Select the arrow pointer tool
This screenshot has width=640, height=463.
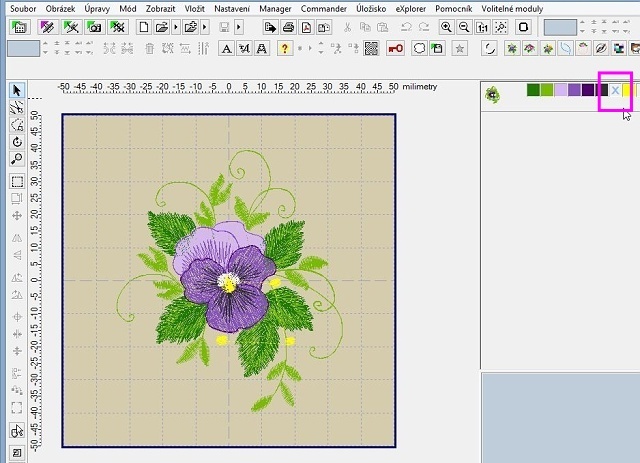tap(17, 91)
